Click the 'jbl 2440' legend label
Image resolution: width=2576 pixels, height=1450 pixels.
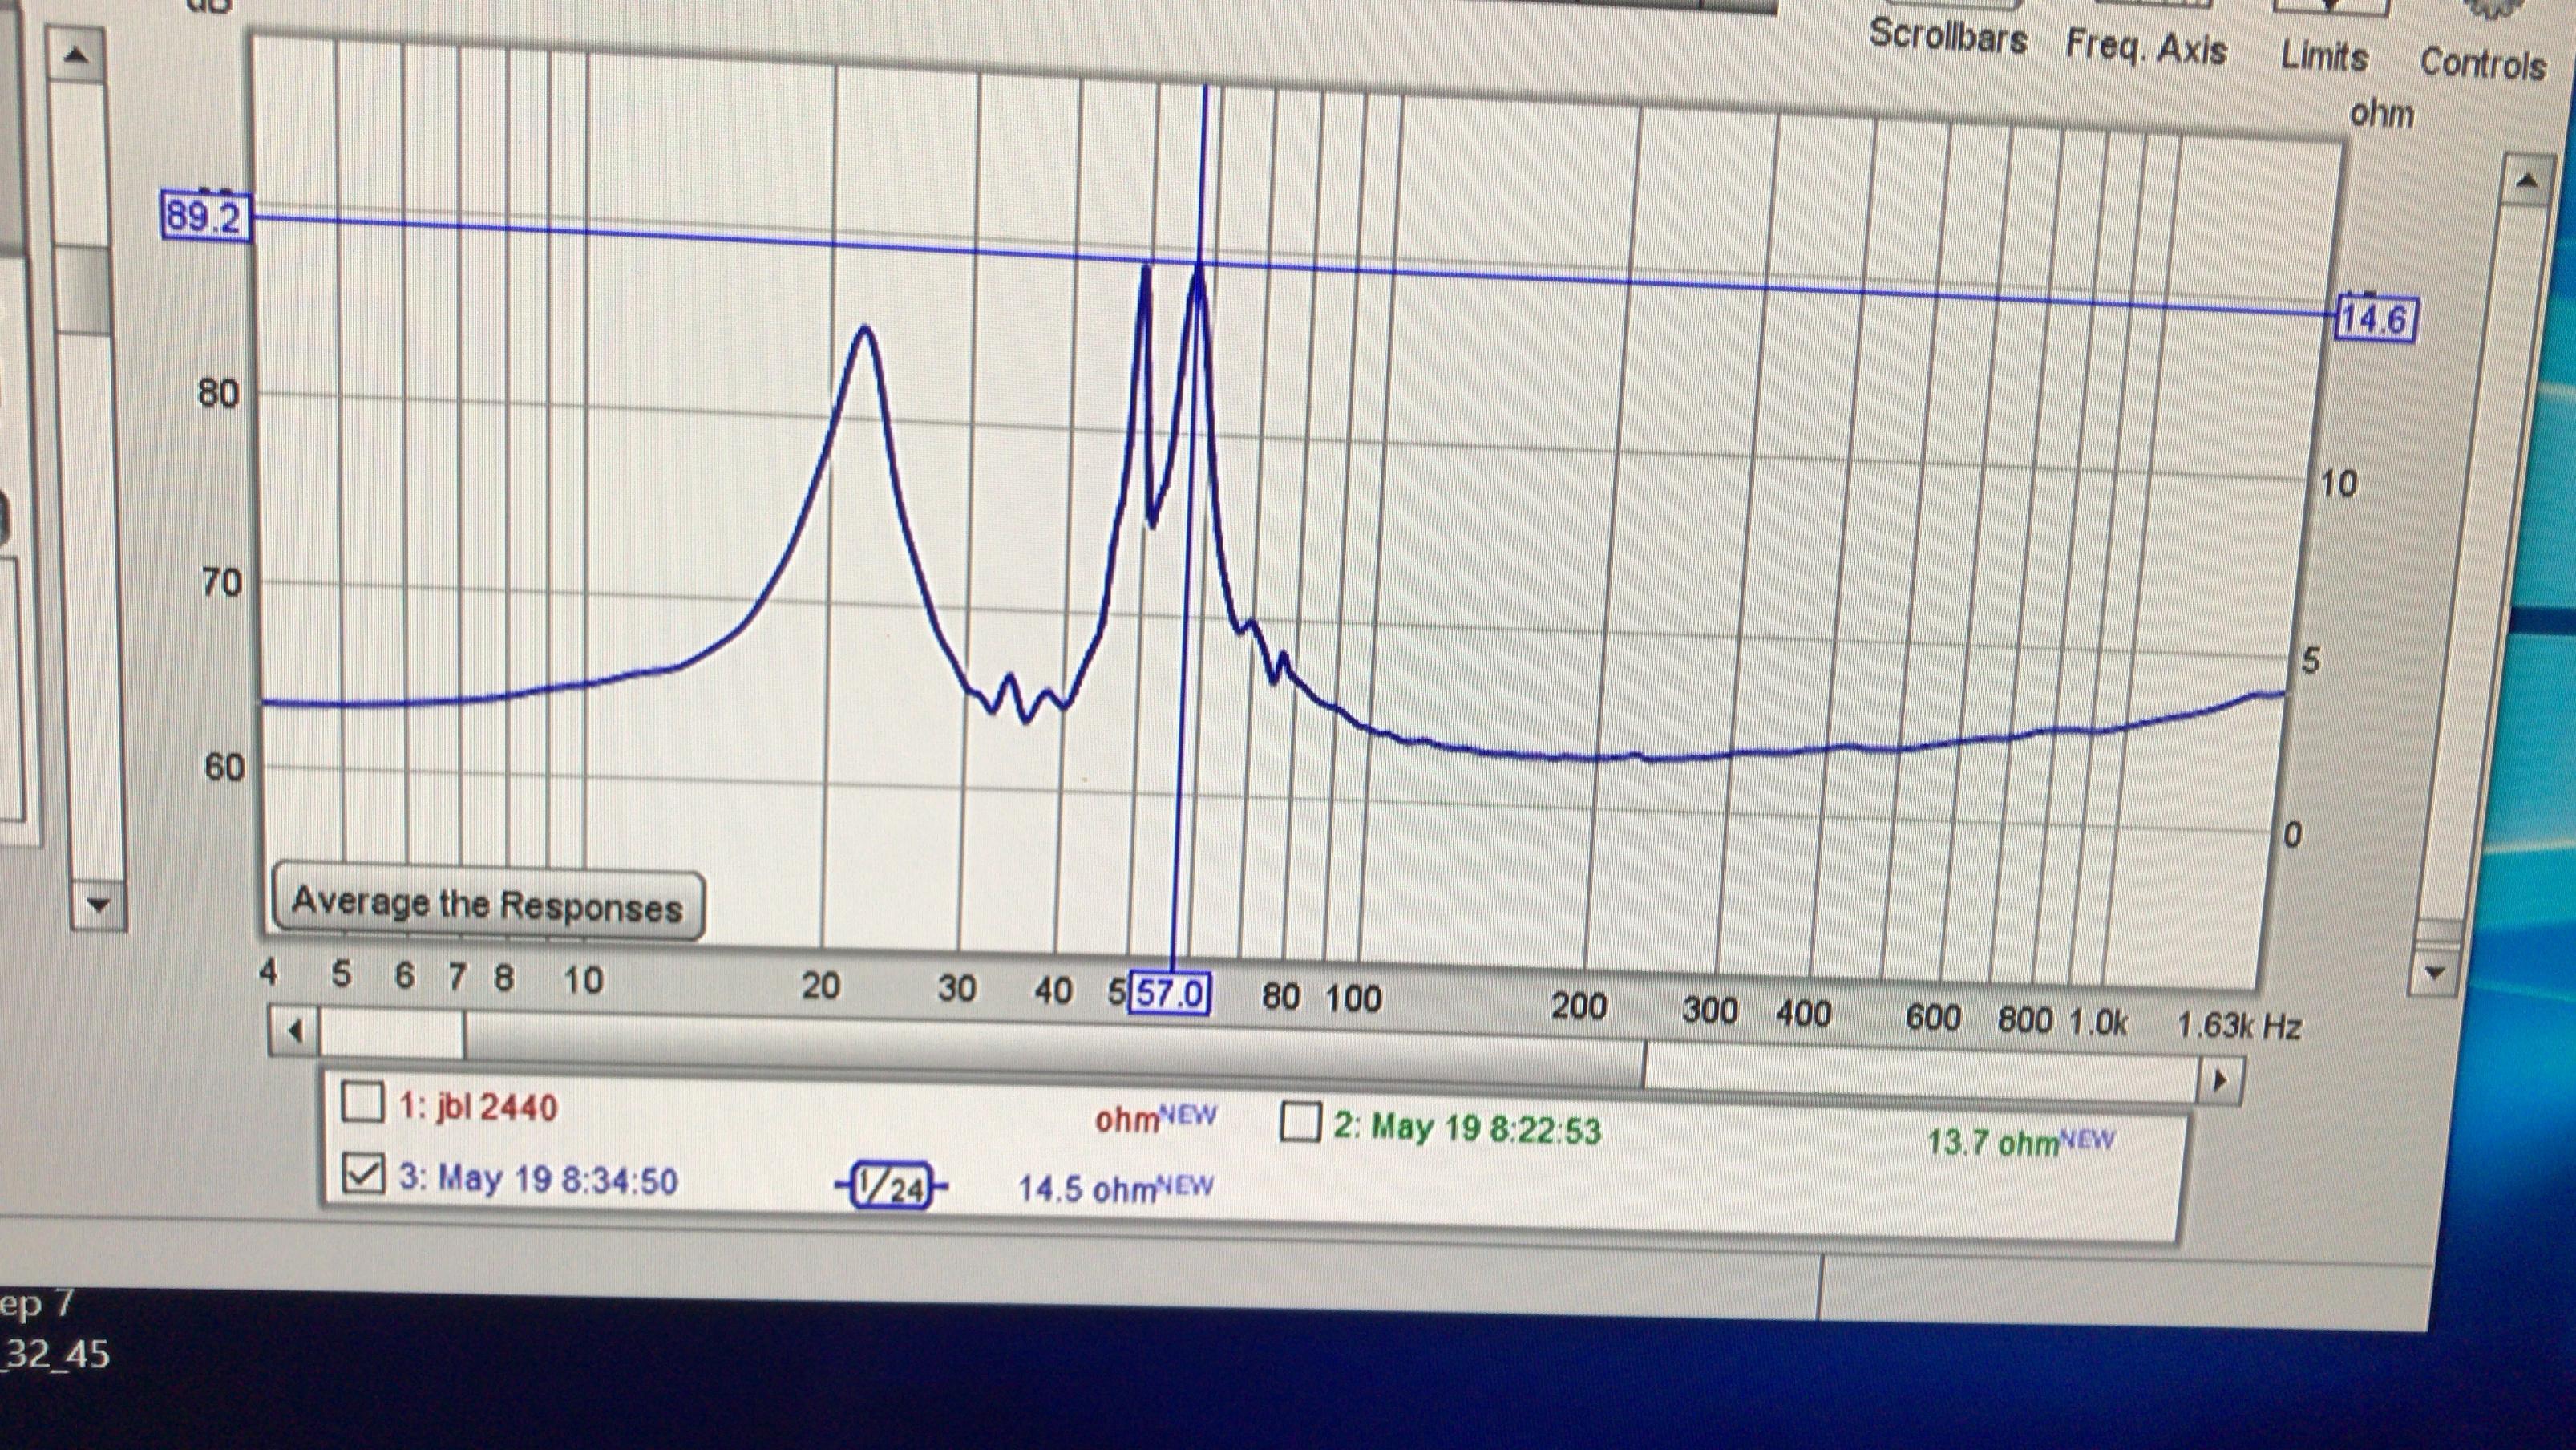[x=478, y=1107]
